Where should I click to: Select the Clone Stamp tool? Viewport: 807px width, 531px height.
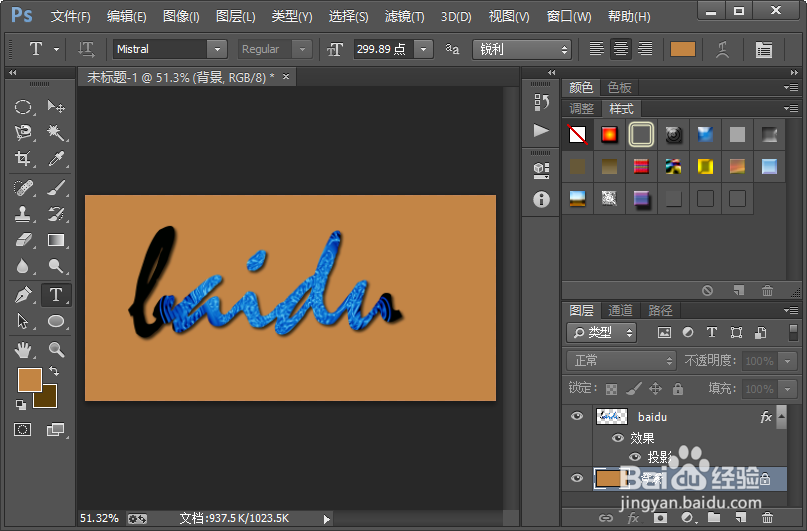[x=23, y=214]
